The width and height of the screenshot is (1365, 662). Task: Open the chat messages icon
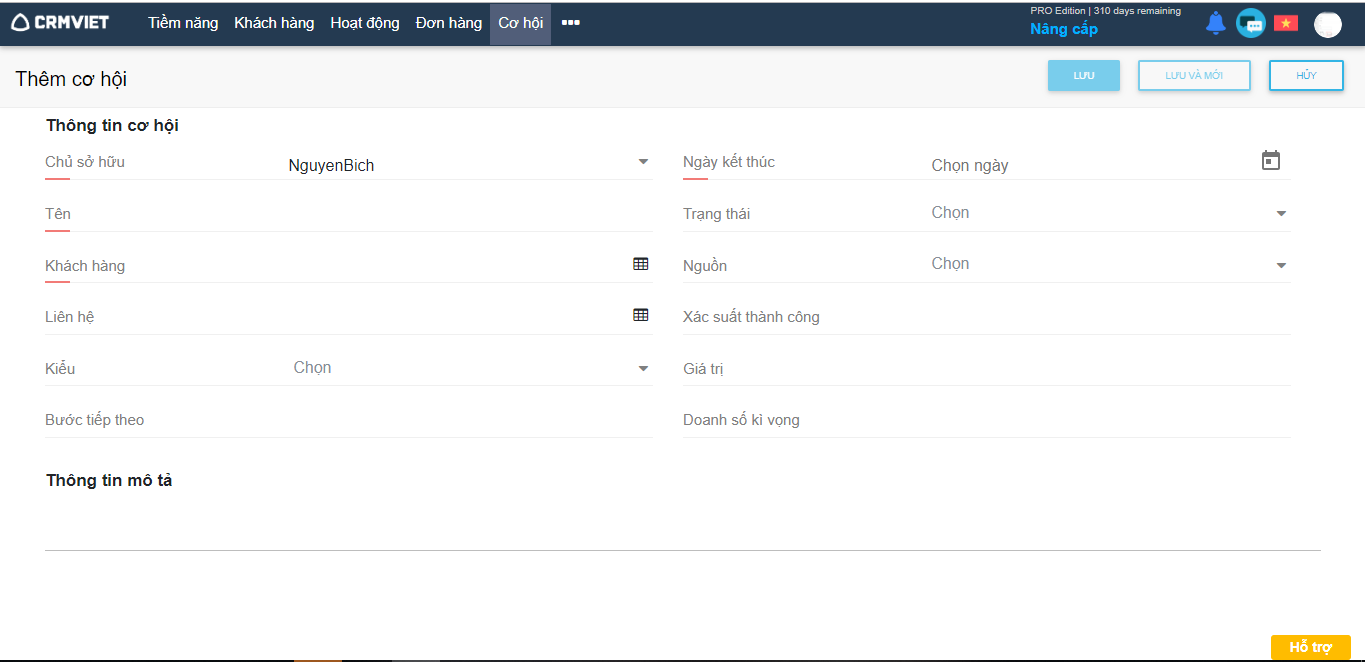point(1250,23)
